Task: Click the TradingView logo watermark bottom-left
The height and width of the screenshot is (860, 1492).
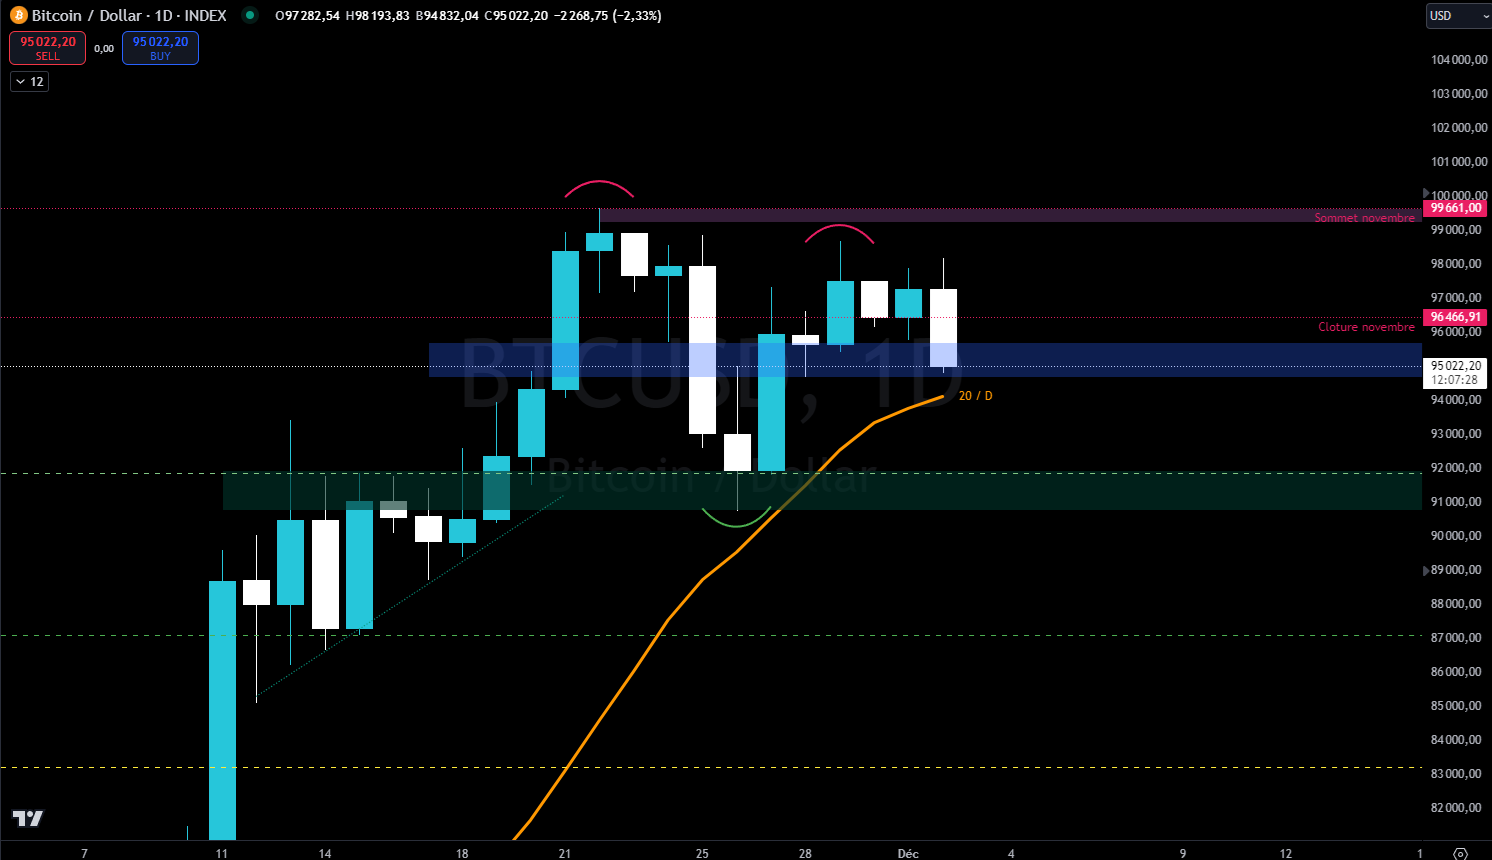Action: coord(28,819)
